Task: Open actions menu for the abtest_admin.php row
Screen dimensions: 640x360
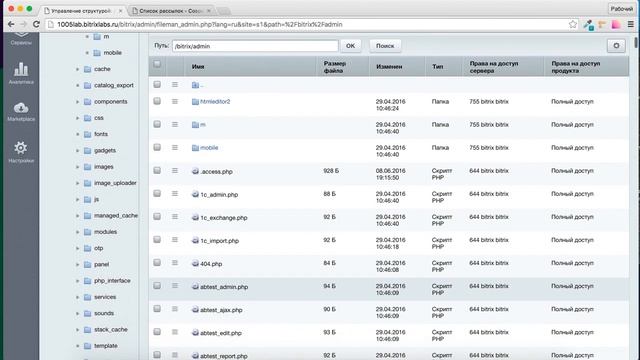Action: [x=175, y=286]
